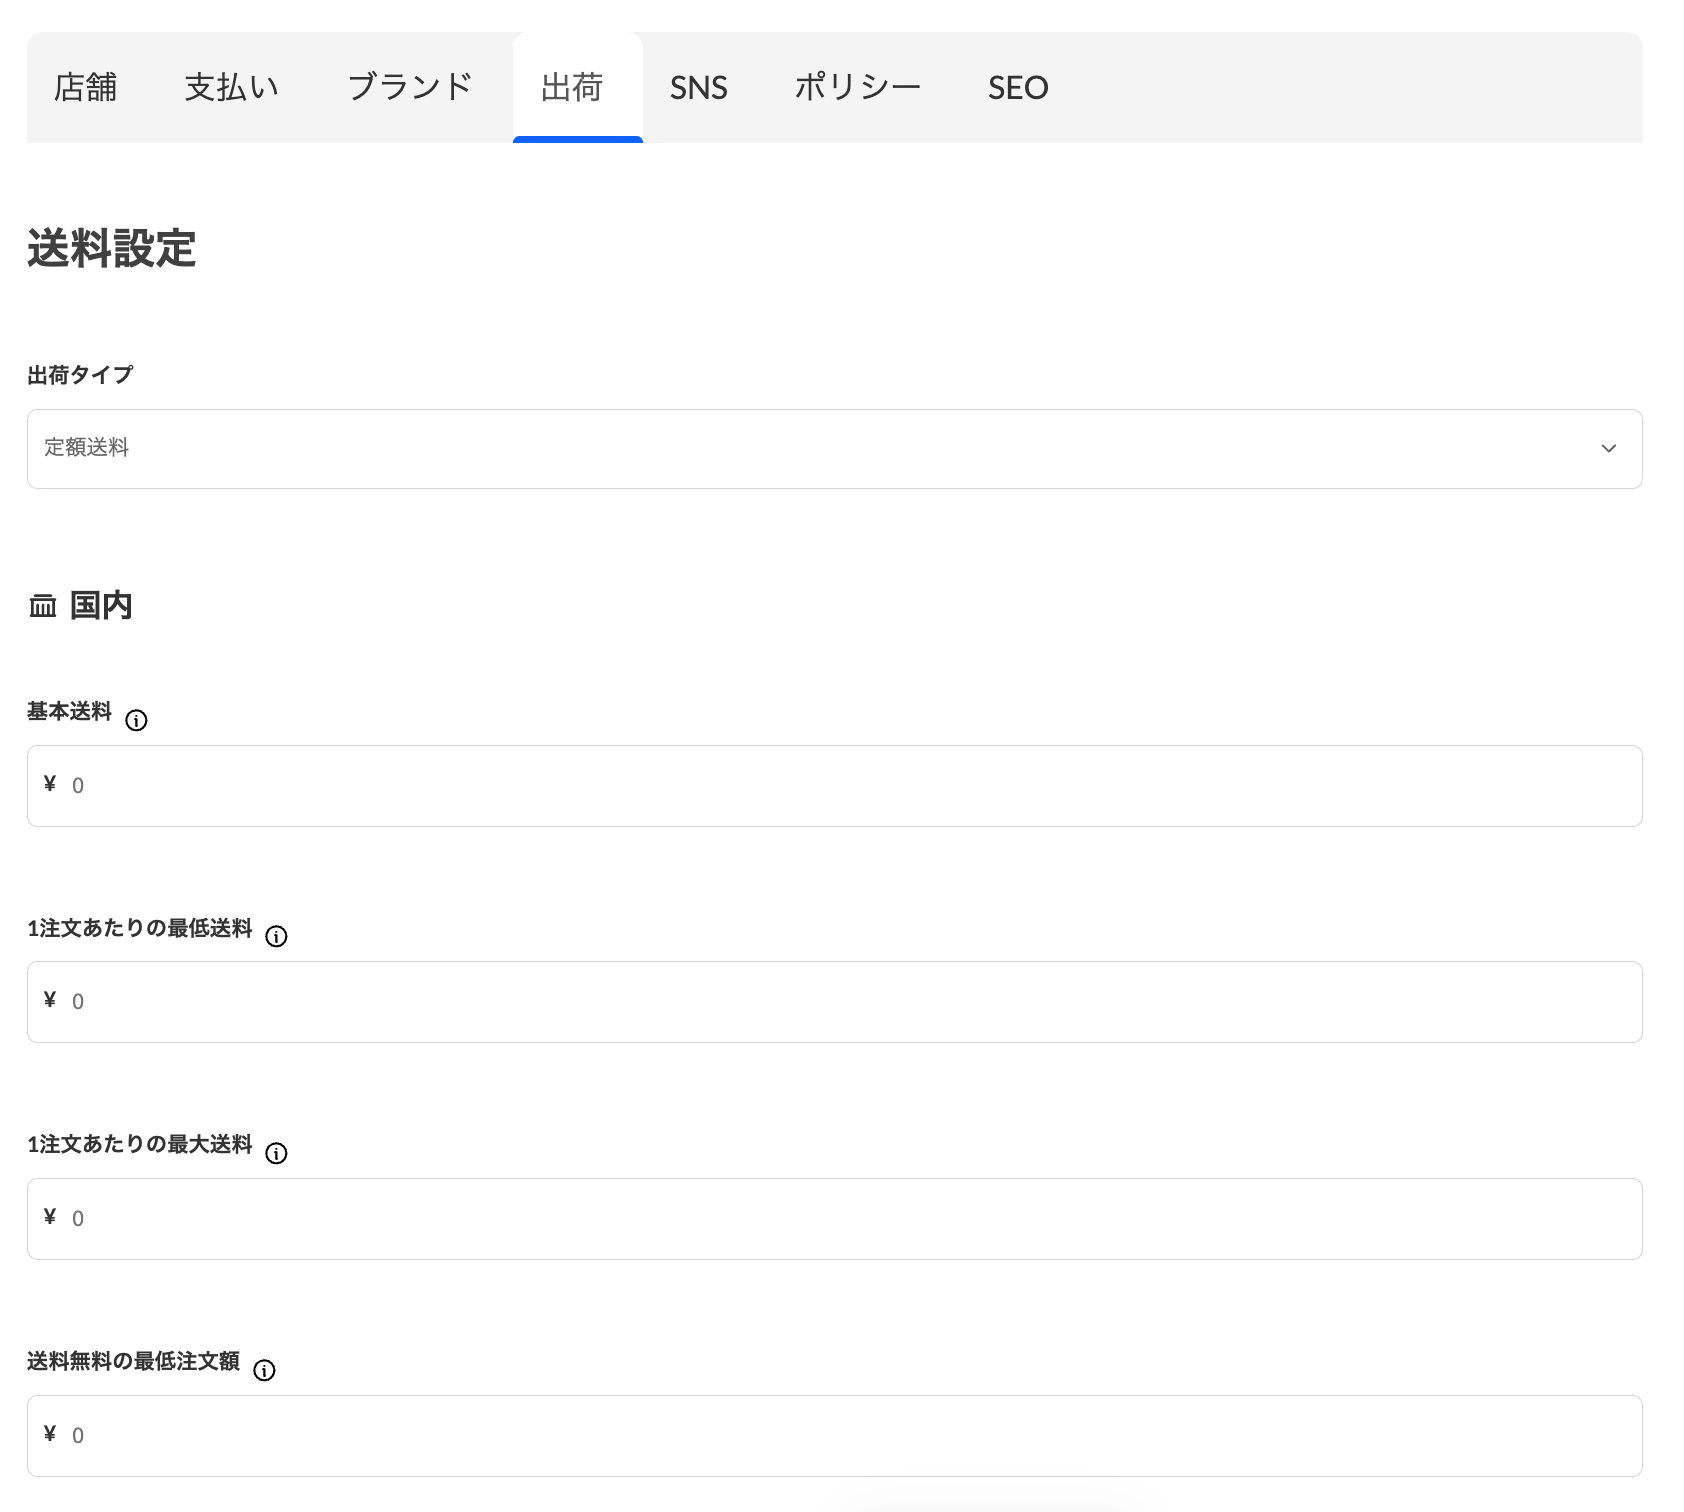Image resolution: width=1684 pixels, height=1512 pixels.
Task: Click the info icon next to 1注文あたりの最大送料
Action: [x=276, y=1154]
